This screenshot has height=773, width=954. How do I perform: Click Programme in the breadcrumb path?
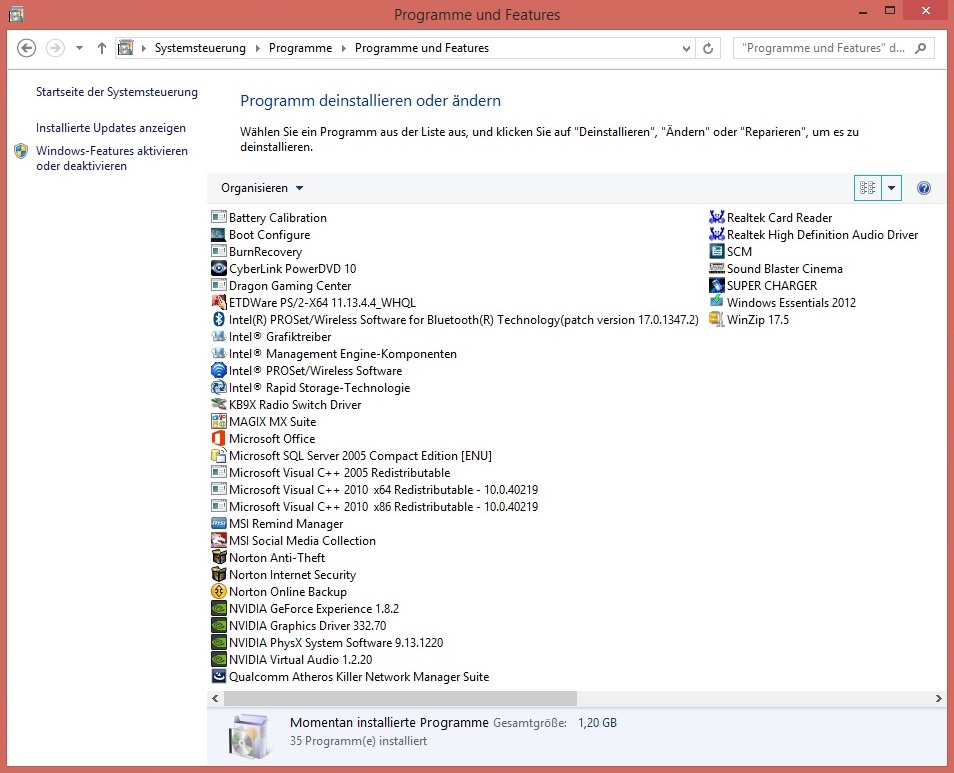click(x=301, y=48)
